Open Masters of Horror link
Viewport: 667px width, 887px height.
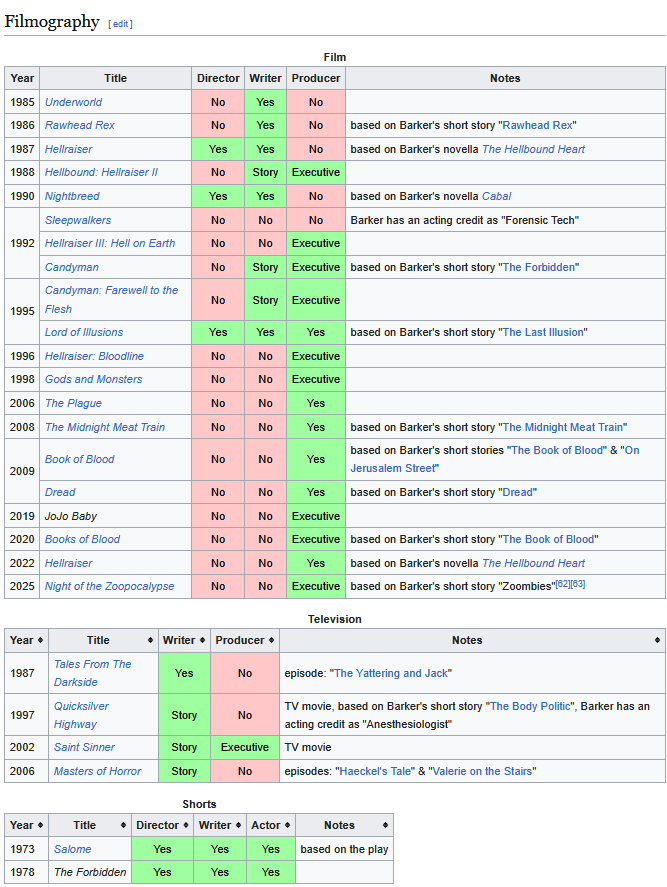click(x=97, y=772)
